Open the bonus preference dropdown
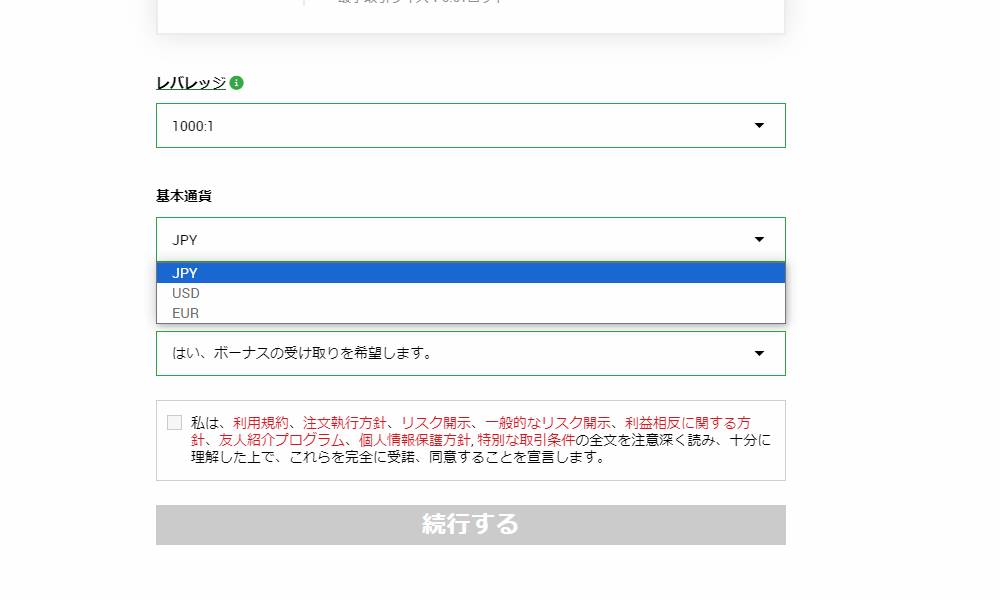 pos(759,353)
